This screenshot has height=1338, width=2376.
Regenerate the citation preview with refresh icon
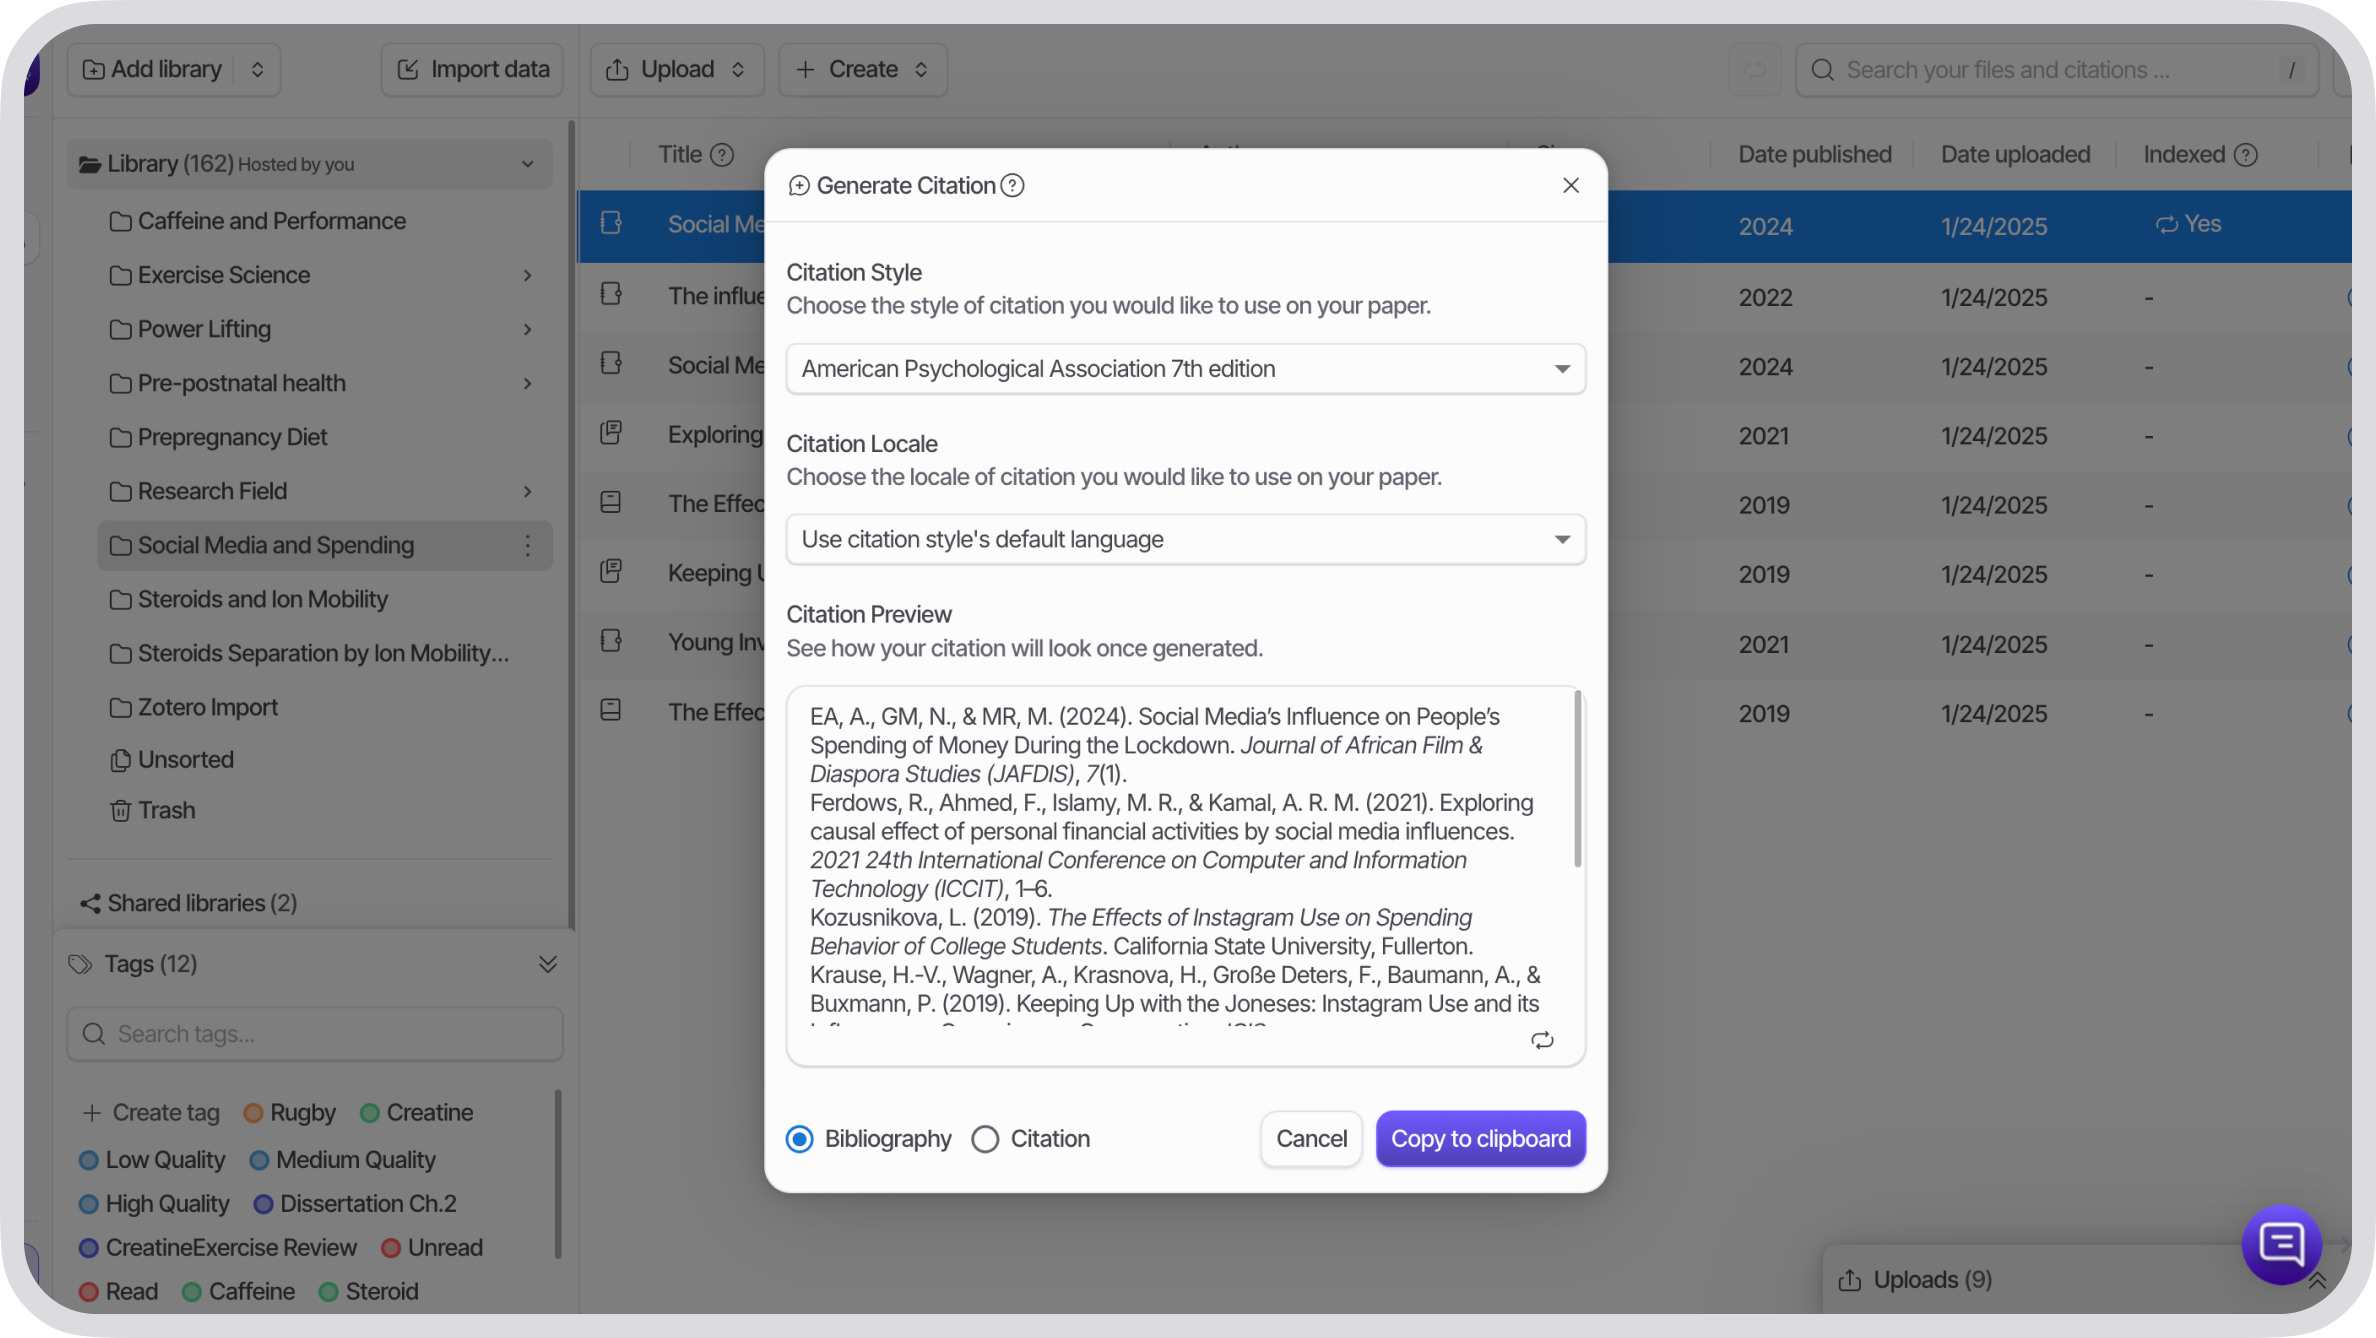1541,1041
